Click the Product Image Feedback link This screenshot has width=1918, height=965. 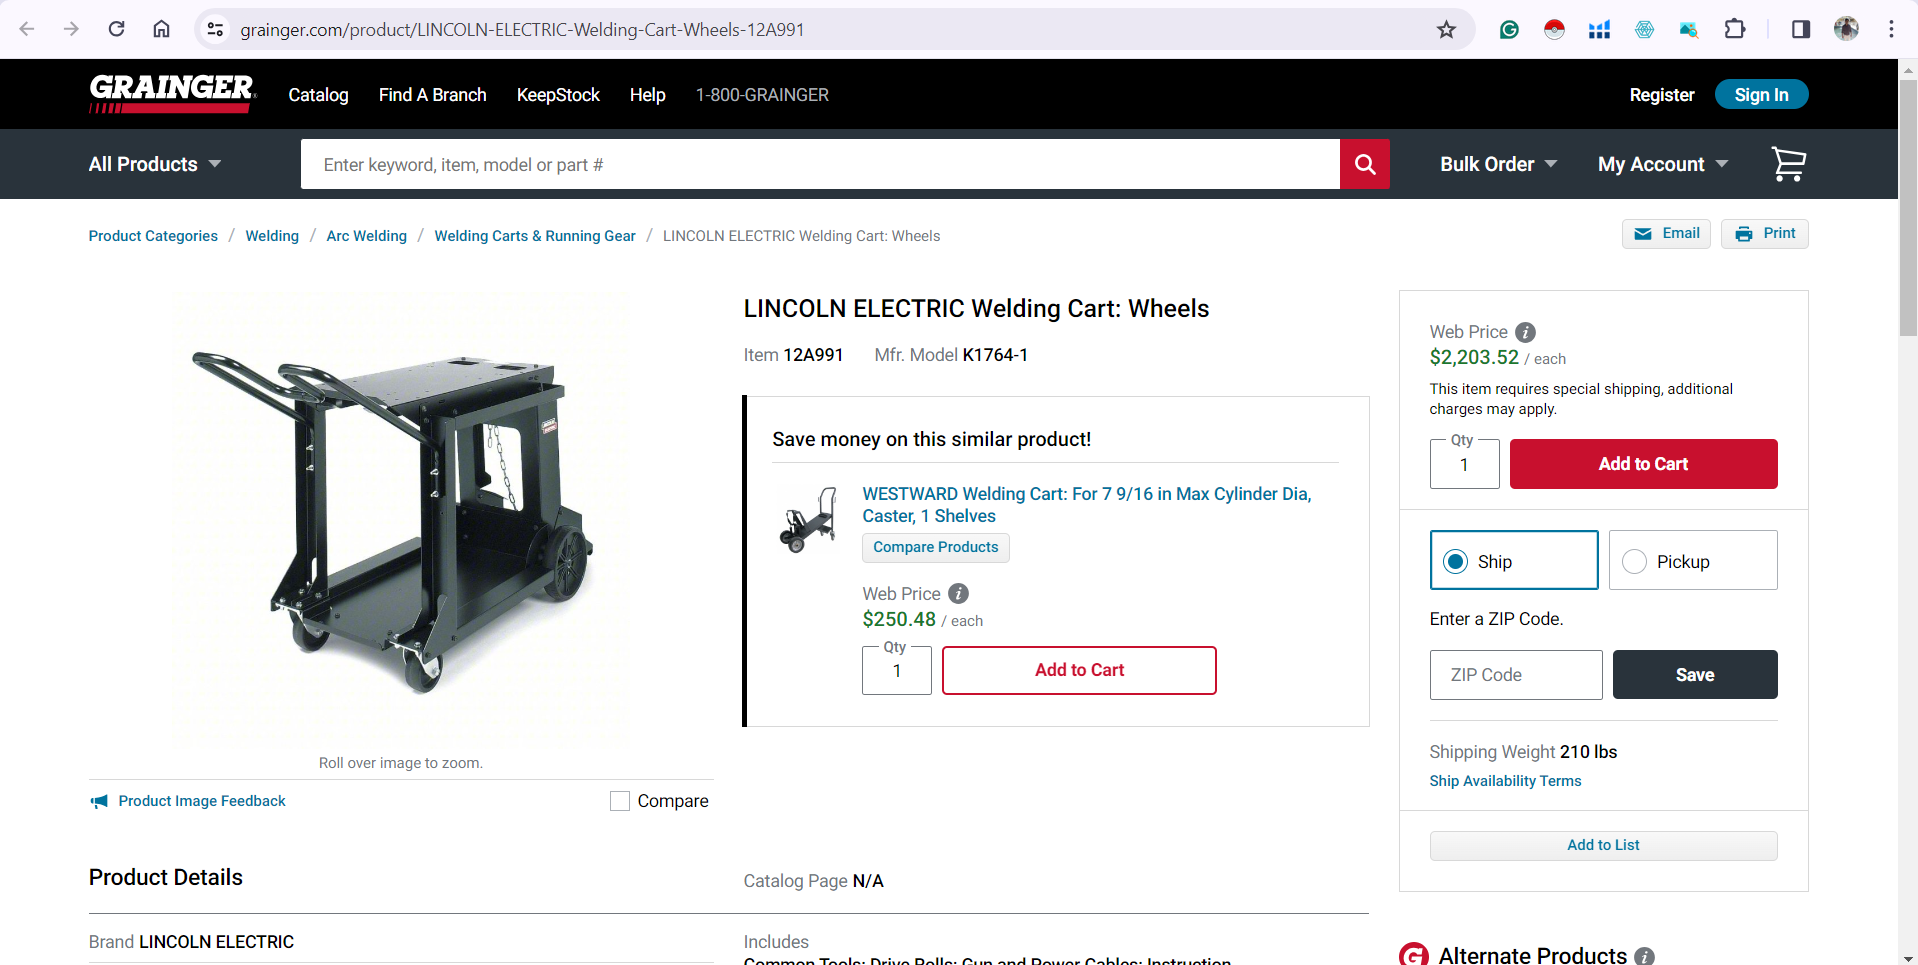[x=187, y=801]
